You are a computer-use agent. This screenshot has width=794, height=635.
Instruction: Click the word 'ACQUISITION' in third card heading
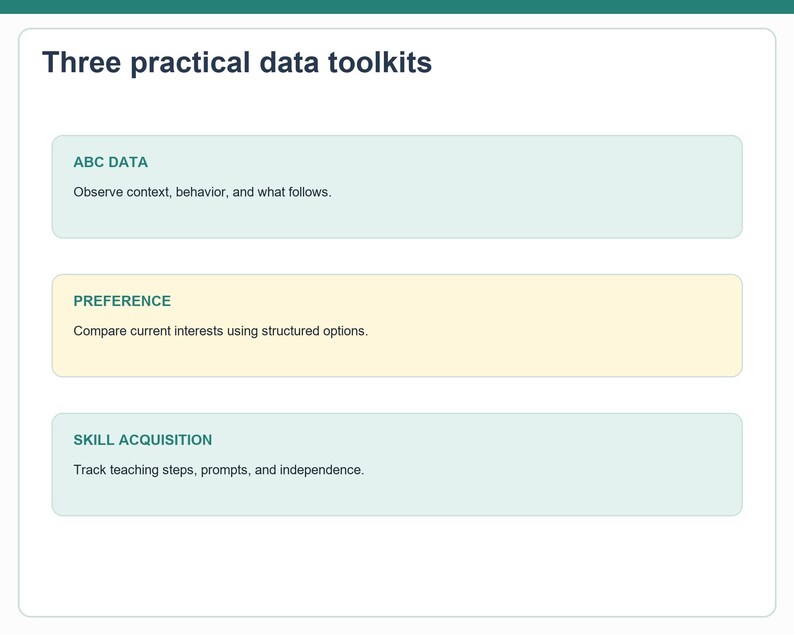coord(165,440)
